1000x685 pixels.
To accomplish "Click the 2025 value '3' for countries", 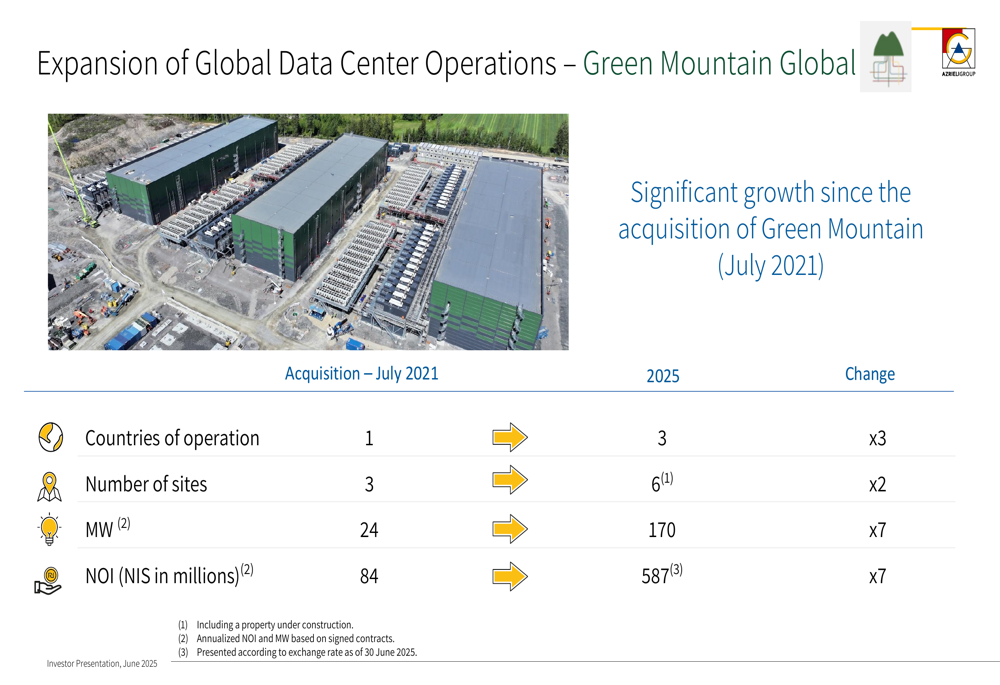I will pos(662,439).
